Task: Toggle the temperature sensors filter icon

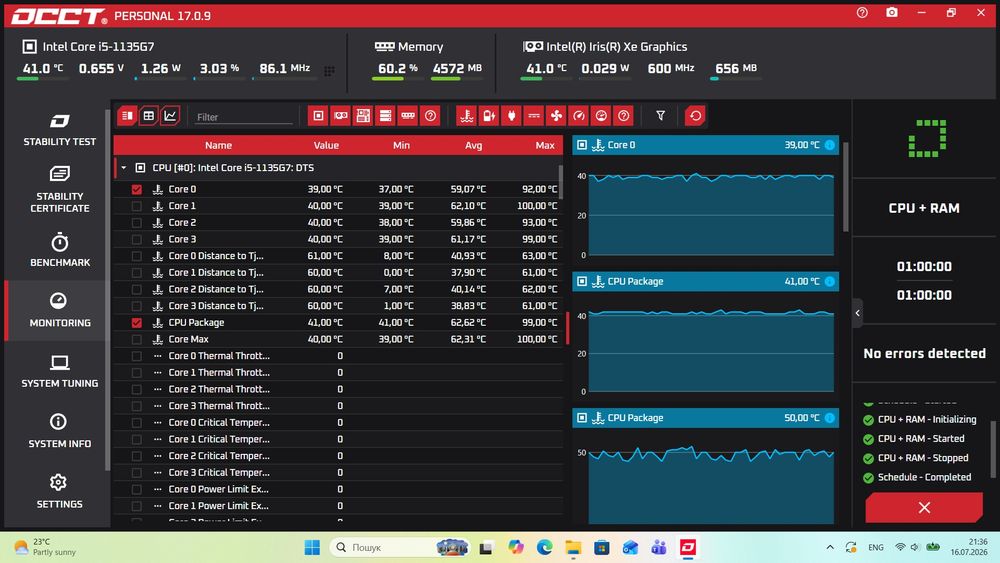Action: tap(467, 116)
